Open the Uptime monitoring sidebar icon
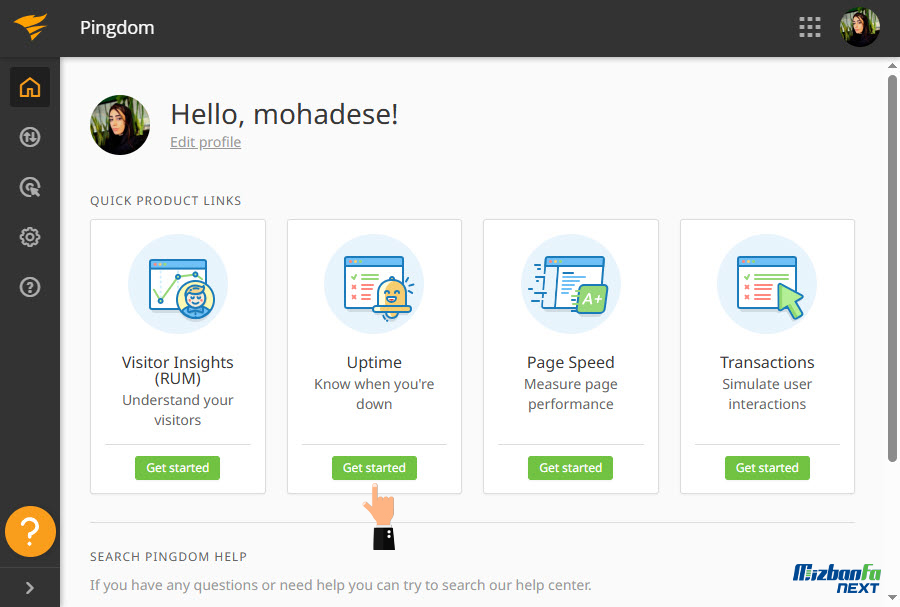900x607 pixels. [30, 137]
